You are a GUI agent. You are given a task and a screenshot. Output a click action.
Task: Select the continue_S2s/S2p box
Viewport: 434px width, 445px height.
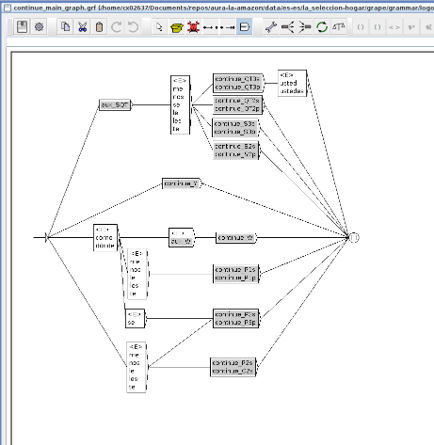pyautogui.click(x=236, y=150)
